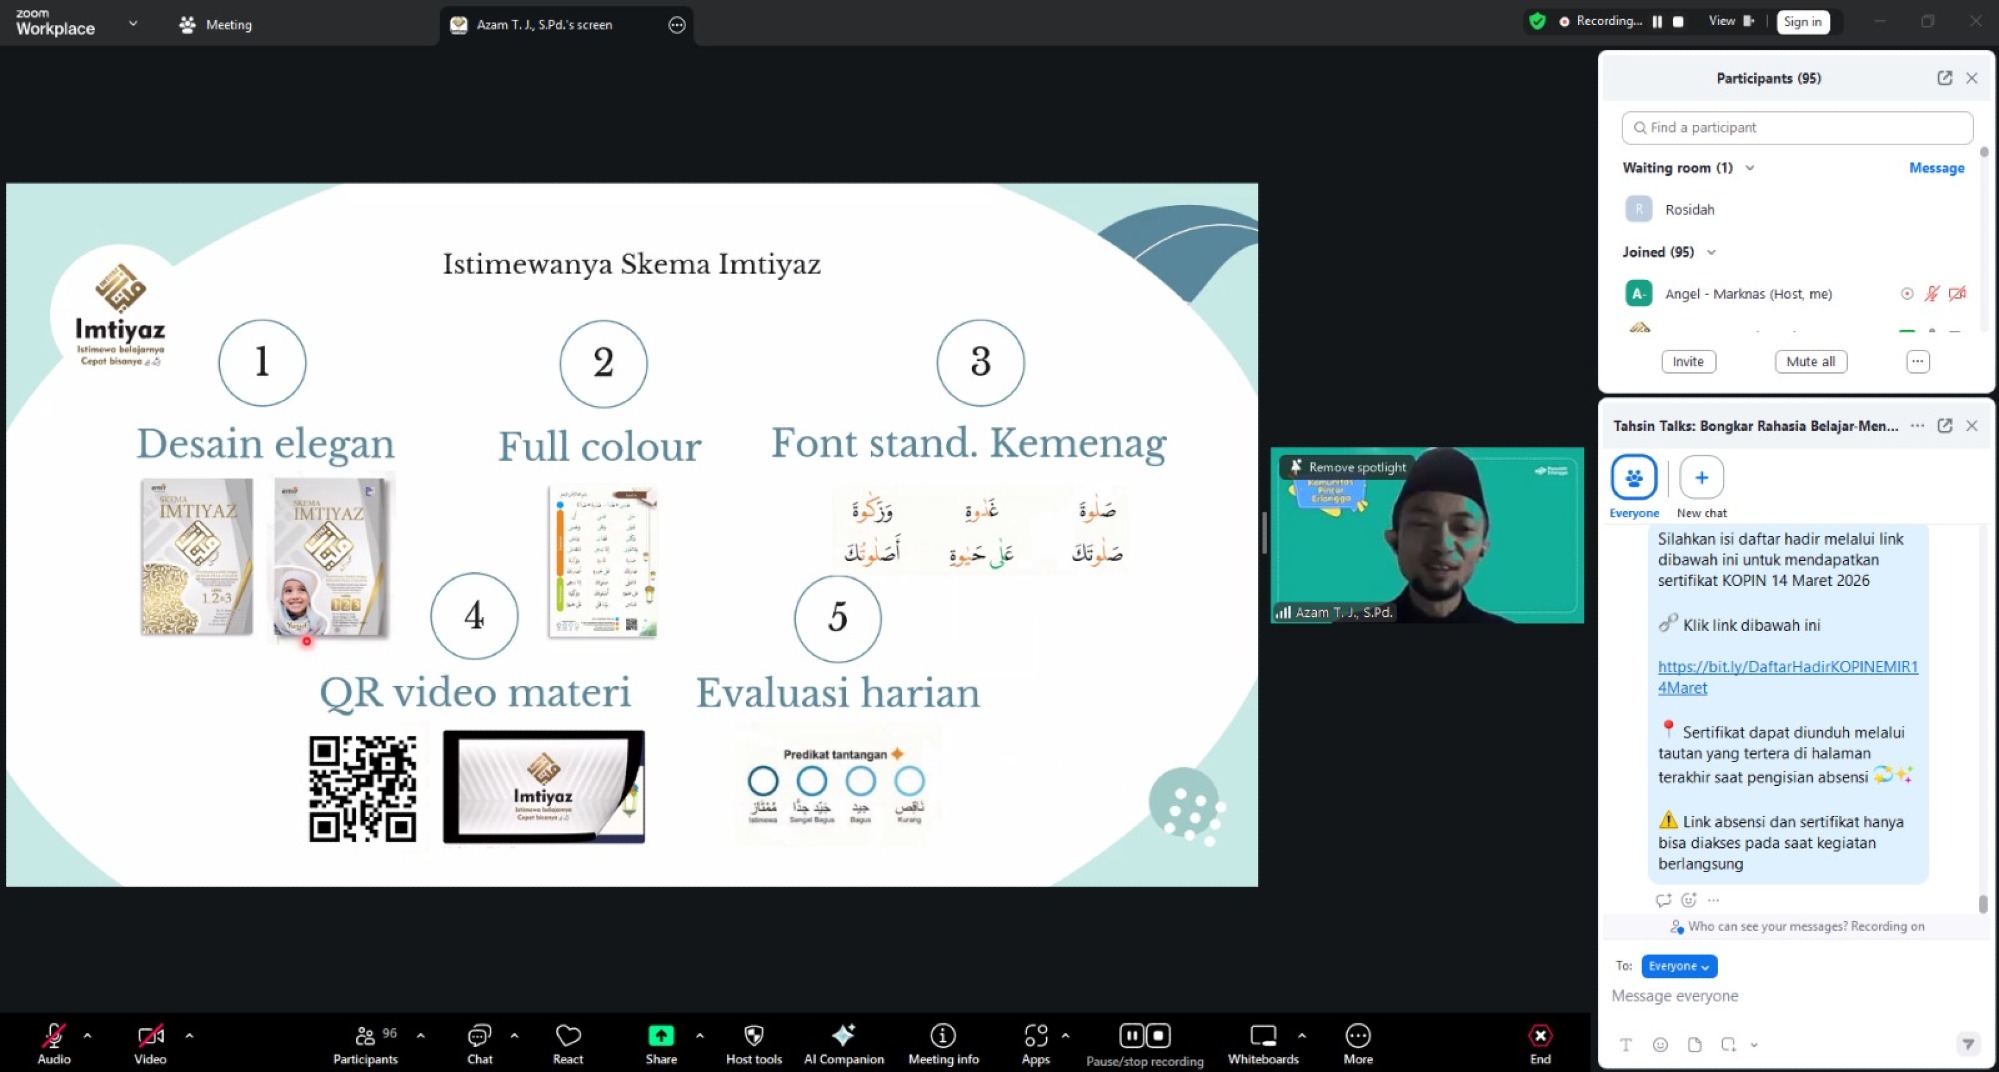Start your video
The image size is (1999, 1072).
click(x=149, y=1043)
